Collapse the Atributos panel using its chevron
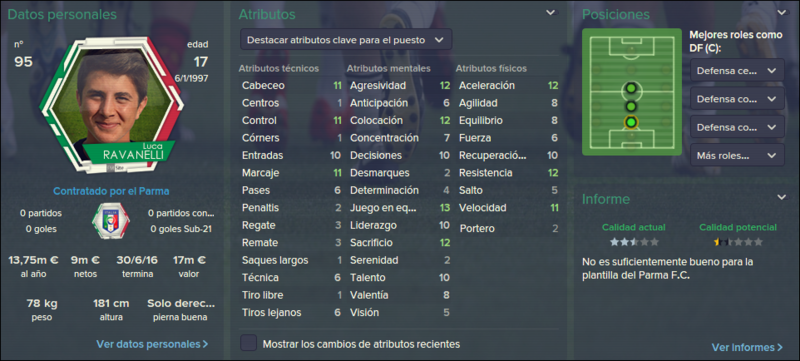 point(551,12)
